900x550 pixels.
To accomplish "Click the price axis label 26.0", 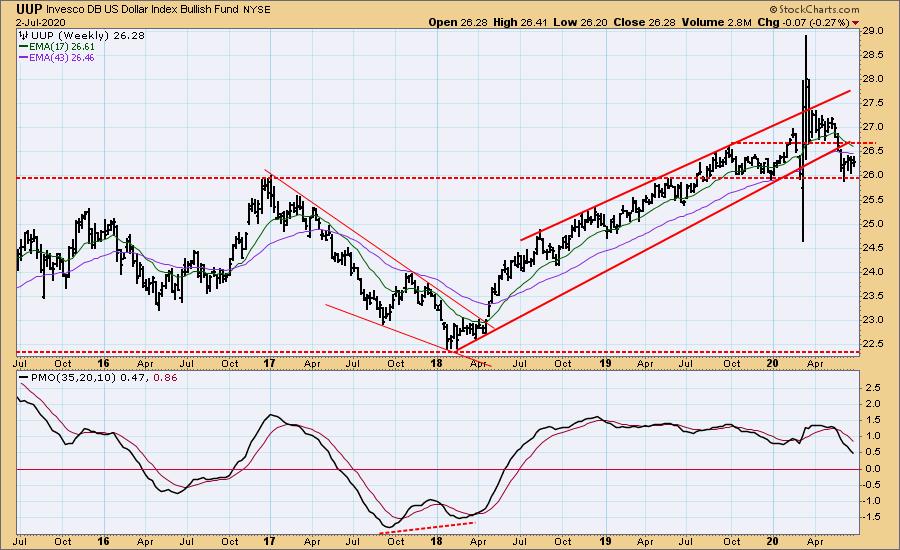I will click(872, 175).
